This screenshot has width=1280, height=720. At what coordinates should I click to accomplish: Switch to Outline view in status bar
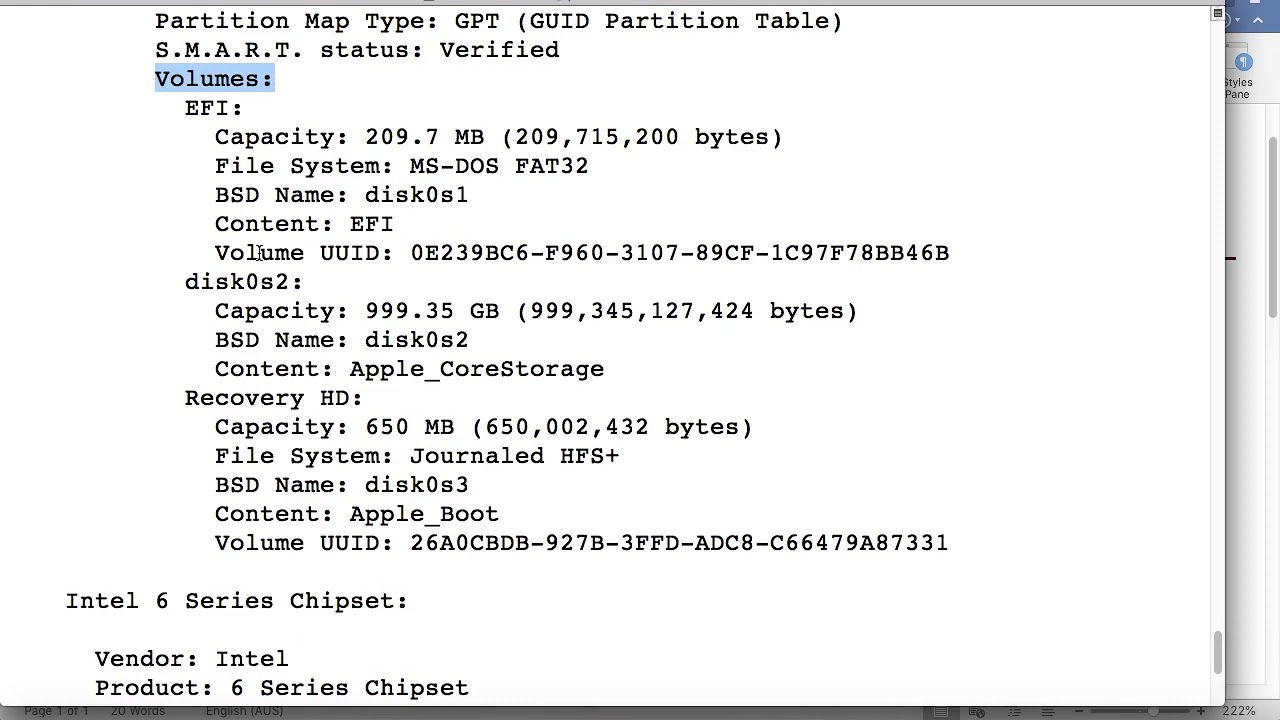pyautogui.click(x=1013, y=711)
